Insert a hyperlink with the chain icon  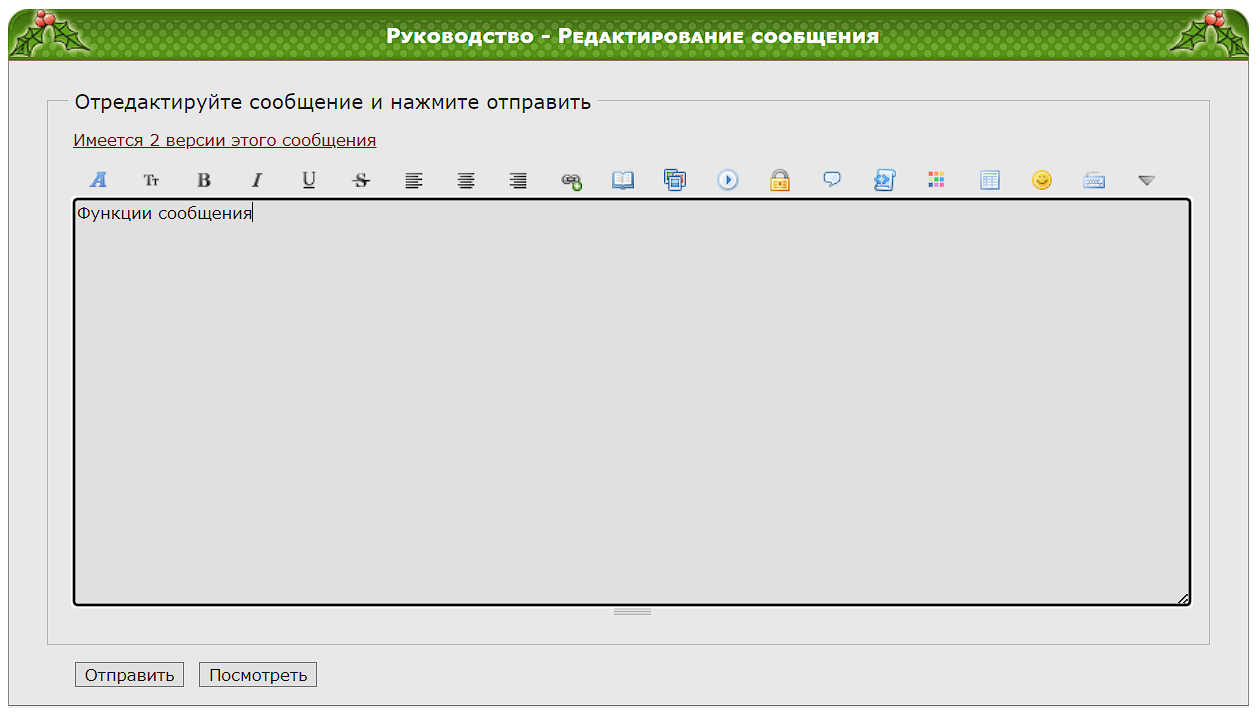[571, 180]
